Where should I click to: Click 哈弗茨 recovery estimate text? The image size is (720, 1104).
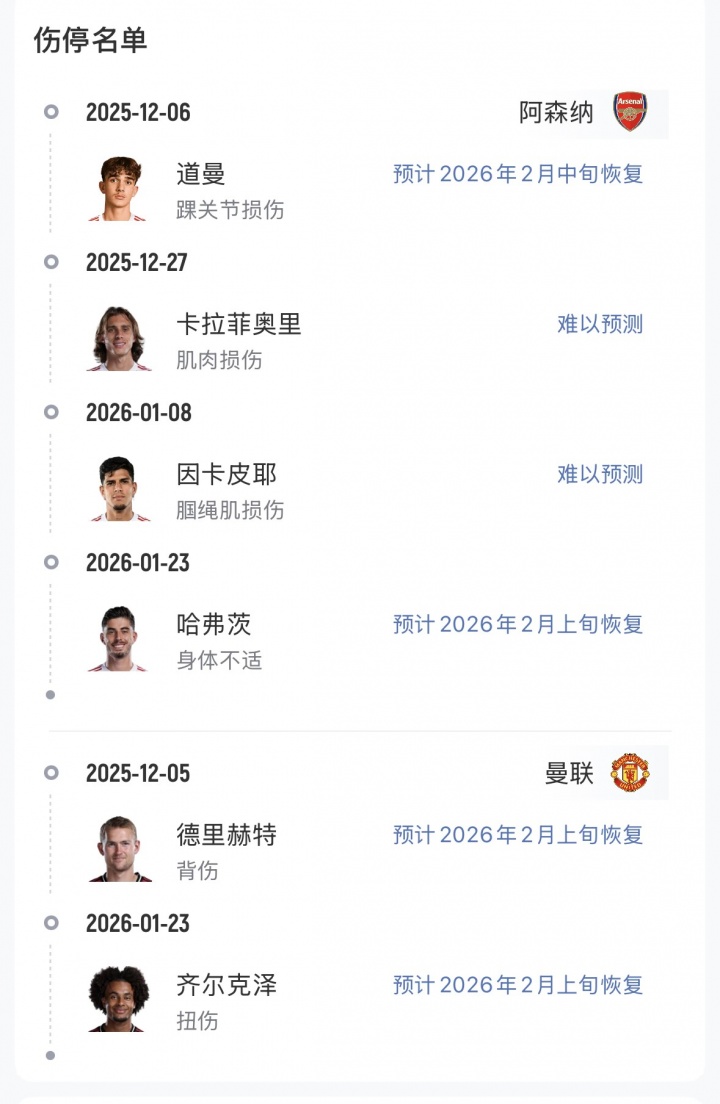point(517,624)
